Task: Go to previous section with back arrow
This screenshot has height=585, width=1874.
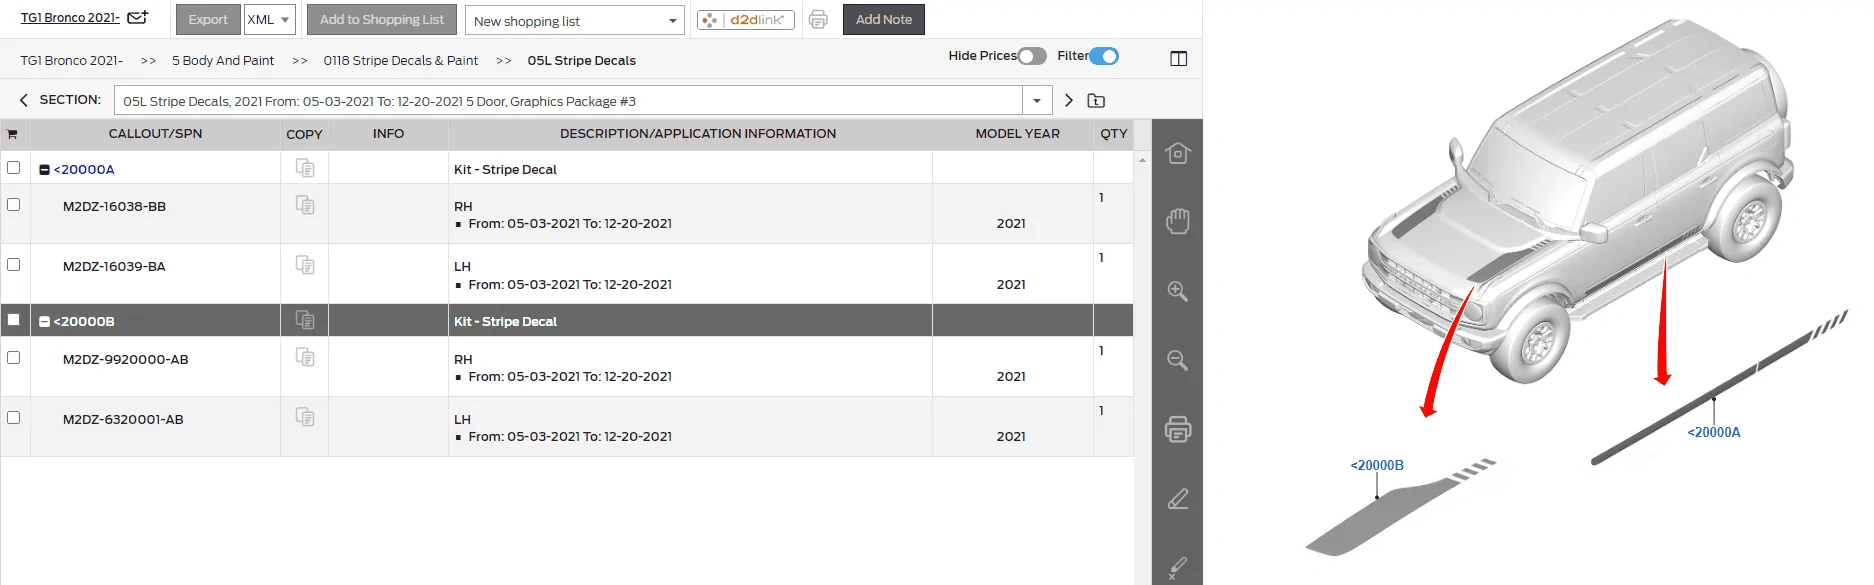Action: pyautogui.click(x=24, y=100)
